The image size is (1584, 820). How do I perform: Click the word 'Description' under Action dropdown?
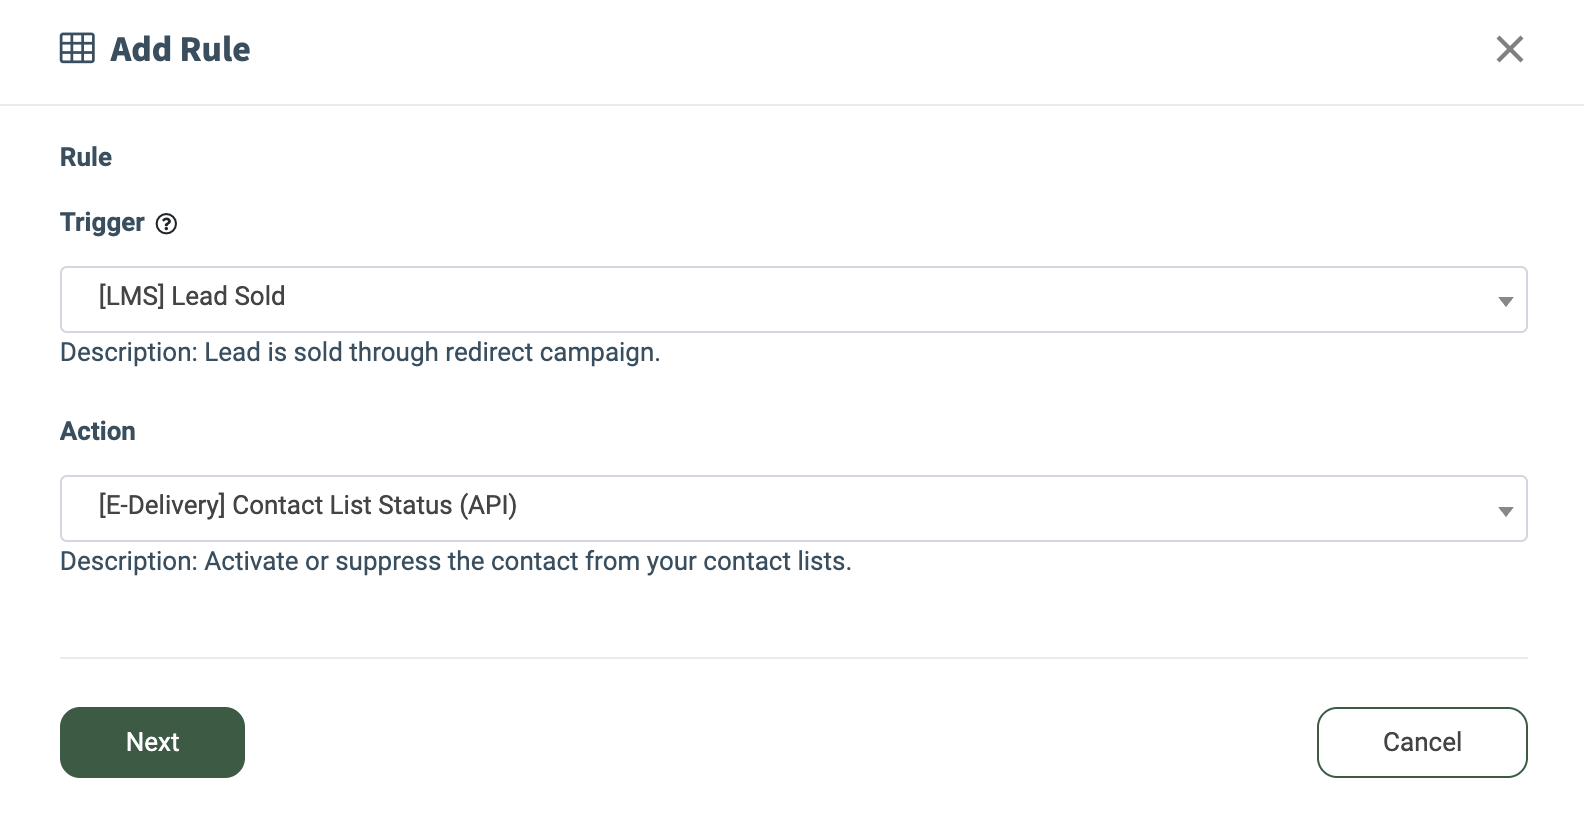point(128,561)
